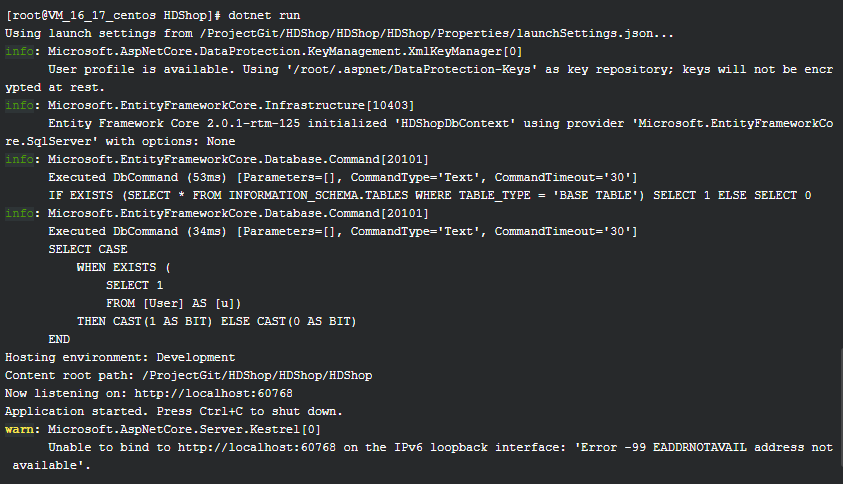Screen dimensions: 843x484
Task: Click the EADDRNOTAVAIL error text
Action: [x=699, y=447]
